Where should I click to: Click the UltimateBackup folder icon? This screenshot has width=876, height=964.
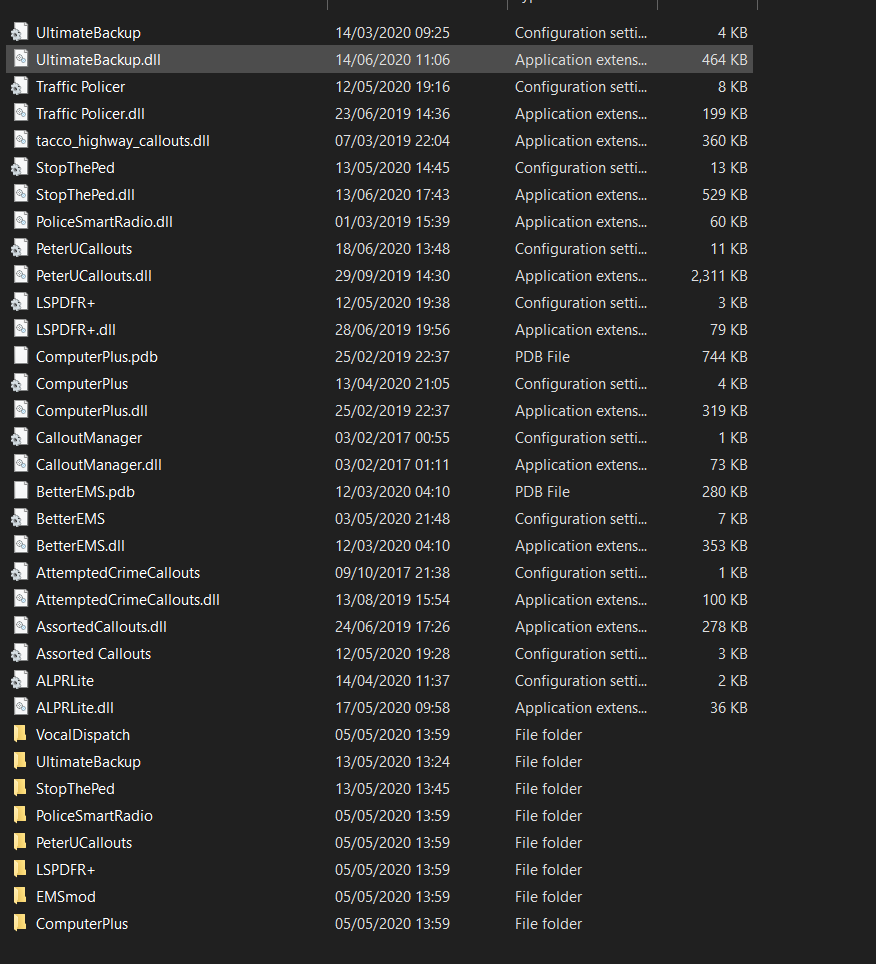[x=20, y=762]
